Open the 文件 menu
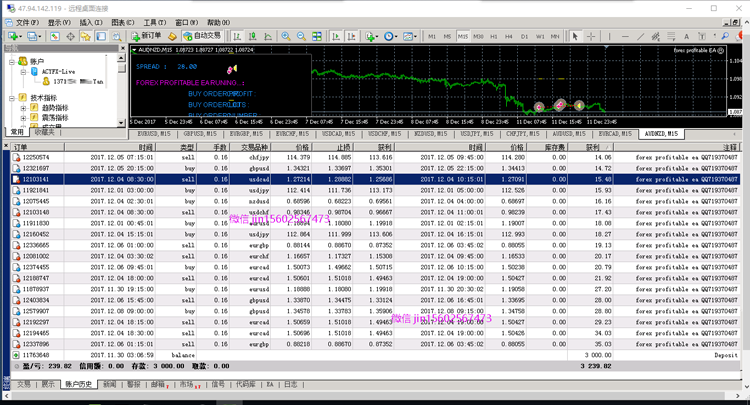The height and width of the screenshot is (405, 750). point(27,22)
